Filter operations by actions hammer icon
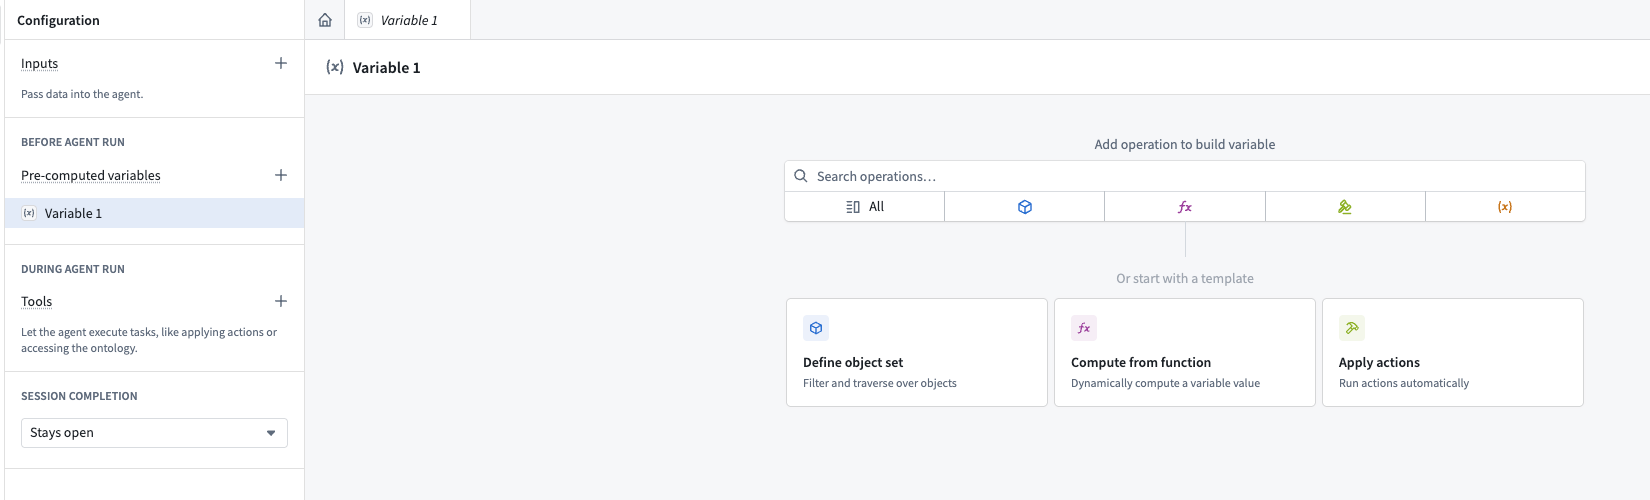Image resolution: width=1650 pixels, height=500 pixels. tap(1345, 207)
